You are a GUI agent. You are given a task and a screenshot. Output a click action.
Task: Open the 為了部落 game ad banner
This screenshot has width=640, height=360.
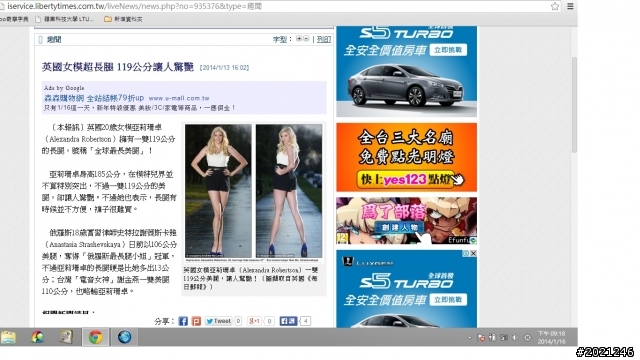(407, 221)
